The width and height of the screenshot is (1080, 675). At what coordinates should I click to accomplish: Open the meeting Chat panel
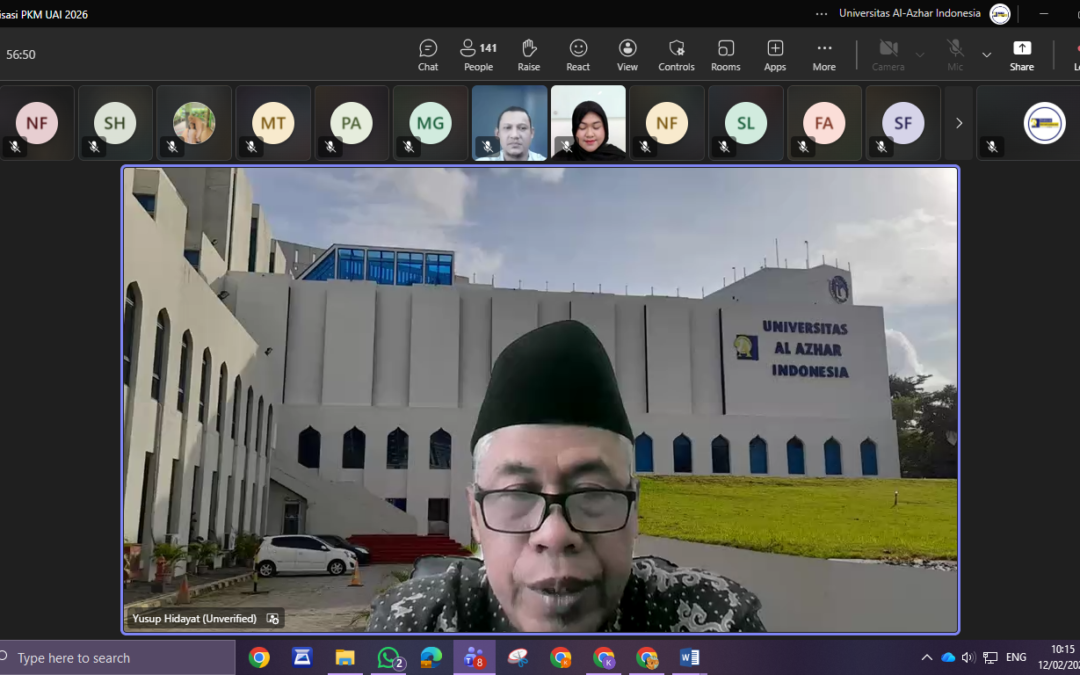[x=428, y=55]
